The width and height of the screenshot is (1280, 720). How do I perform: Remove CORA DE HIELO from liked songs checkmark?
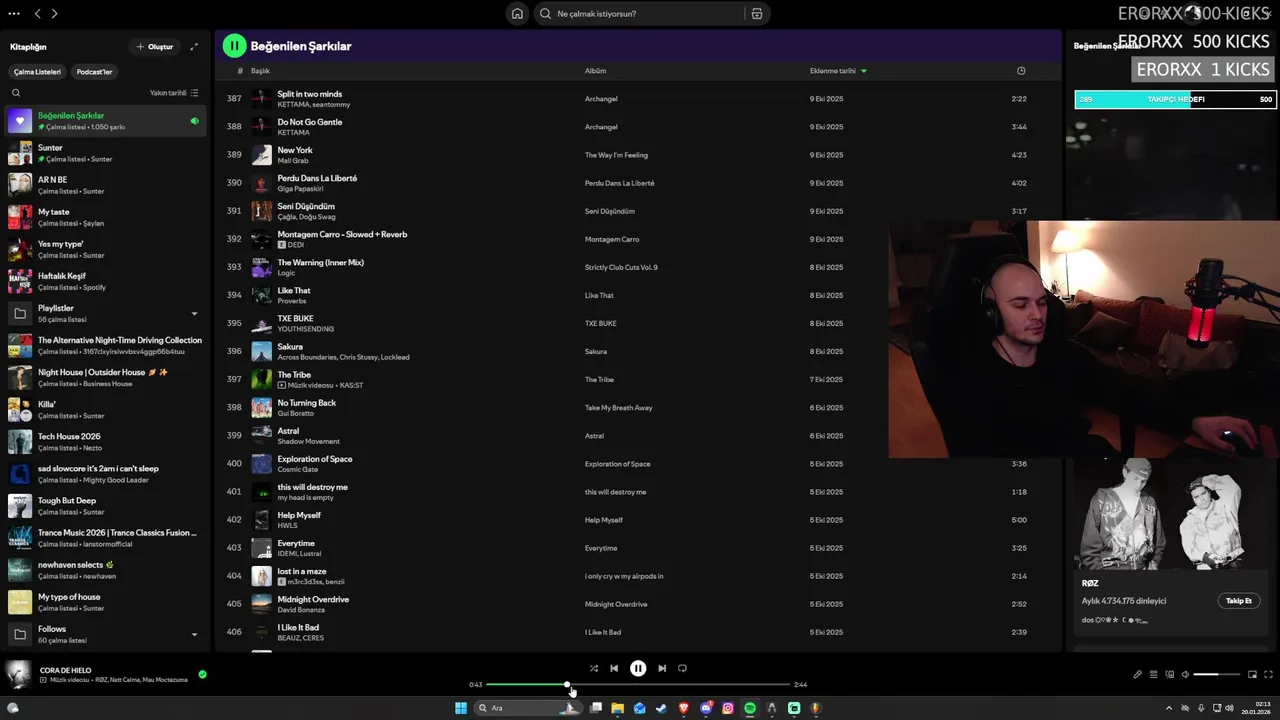[x=202, y=675]
